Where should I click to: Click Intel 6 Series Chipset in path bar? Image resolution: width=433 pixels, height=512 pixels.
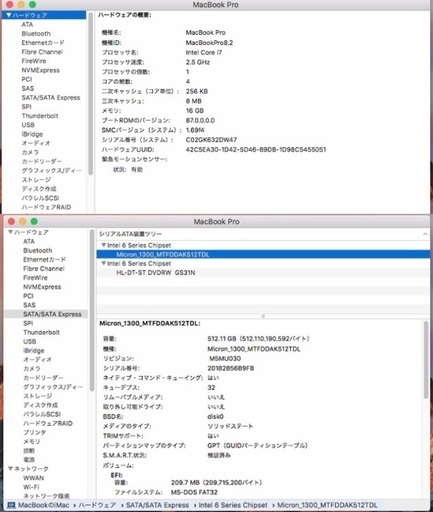(x=233, y=505)
